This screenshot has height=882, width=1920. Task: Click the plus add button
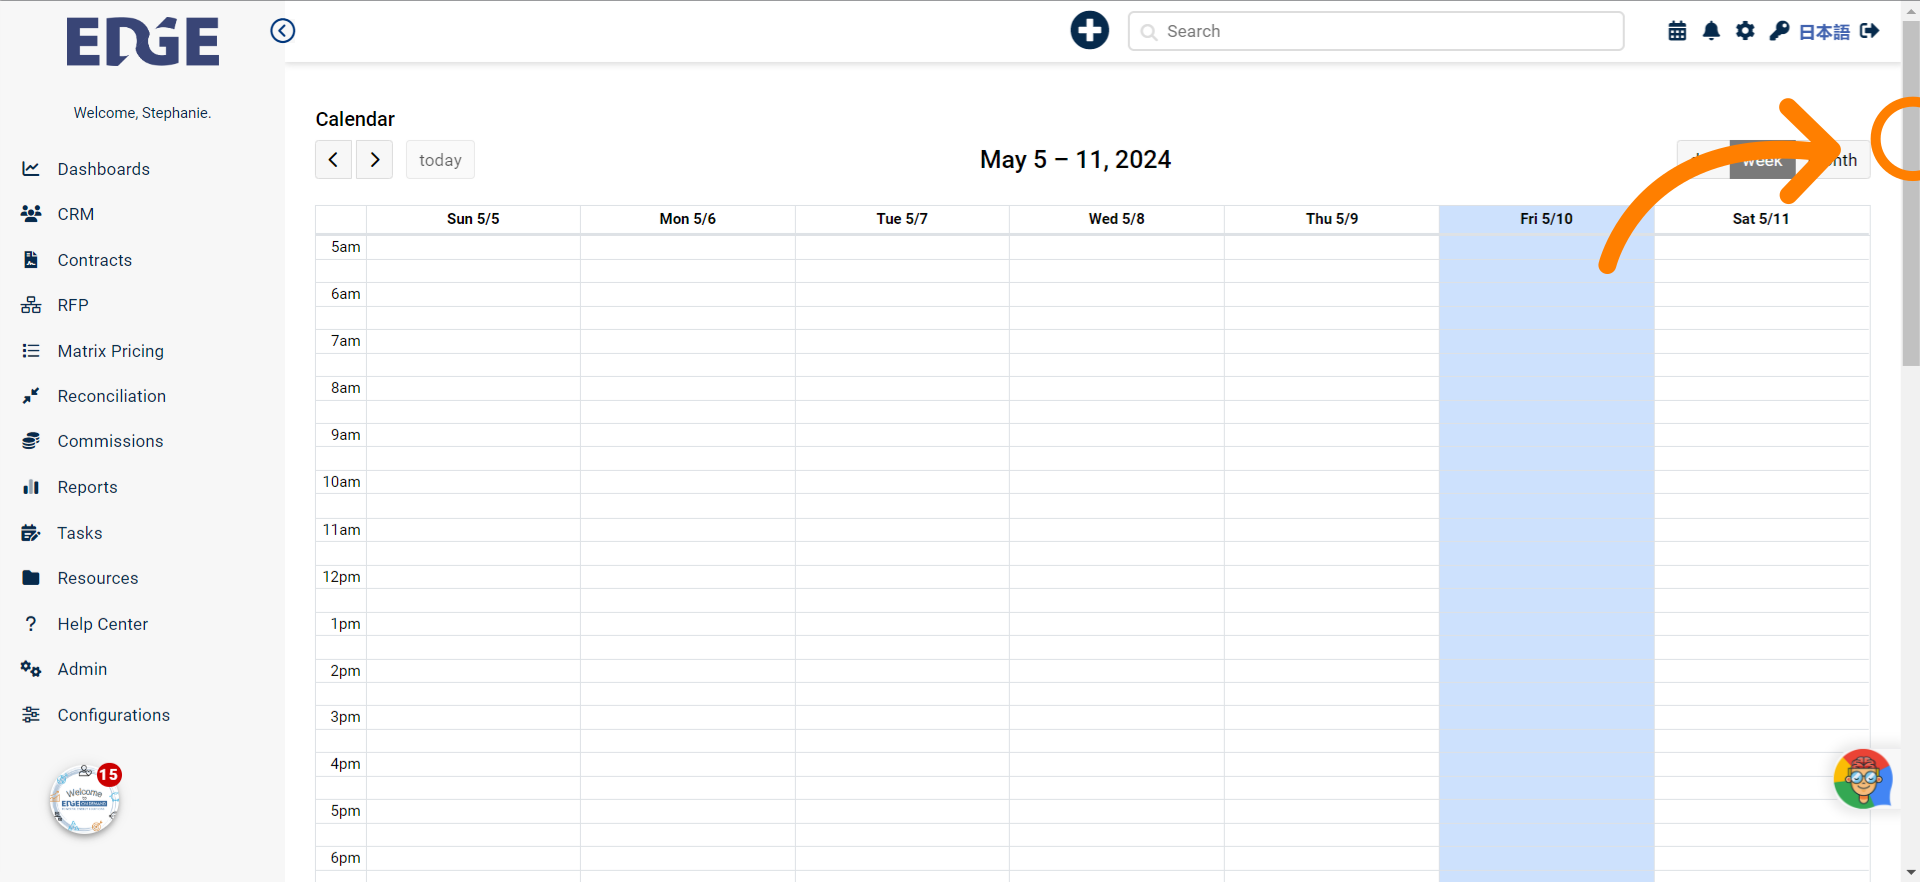click(1090, 30)
